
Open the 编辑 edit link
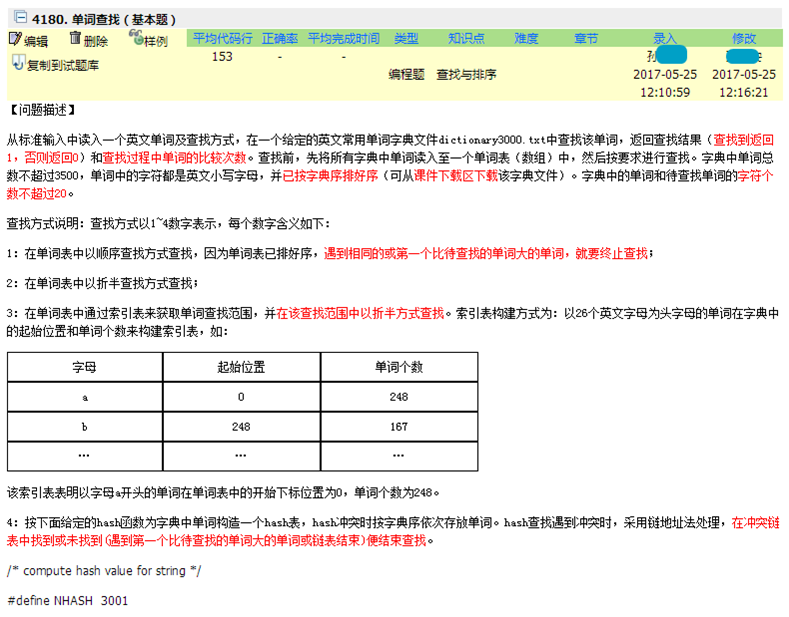(36, 41)
